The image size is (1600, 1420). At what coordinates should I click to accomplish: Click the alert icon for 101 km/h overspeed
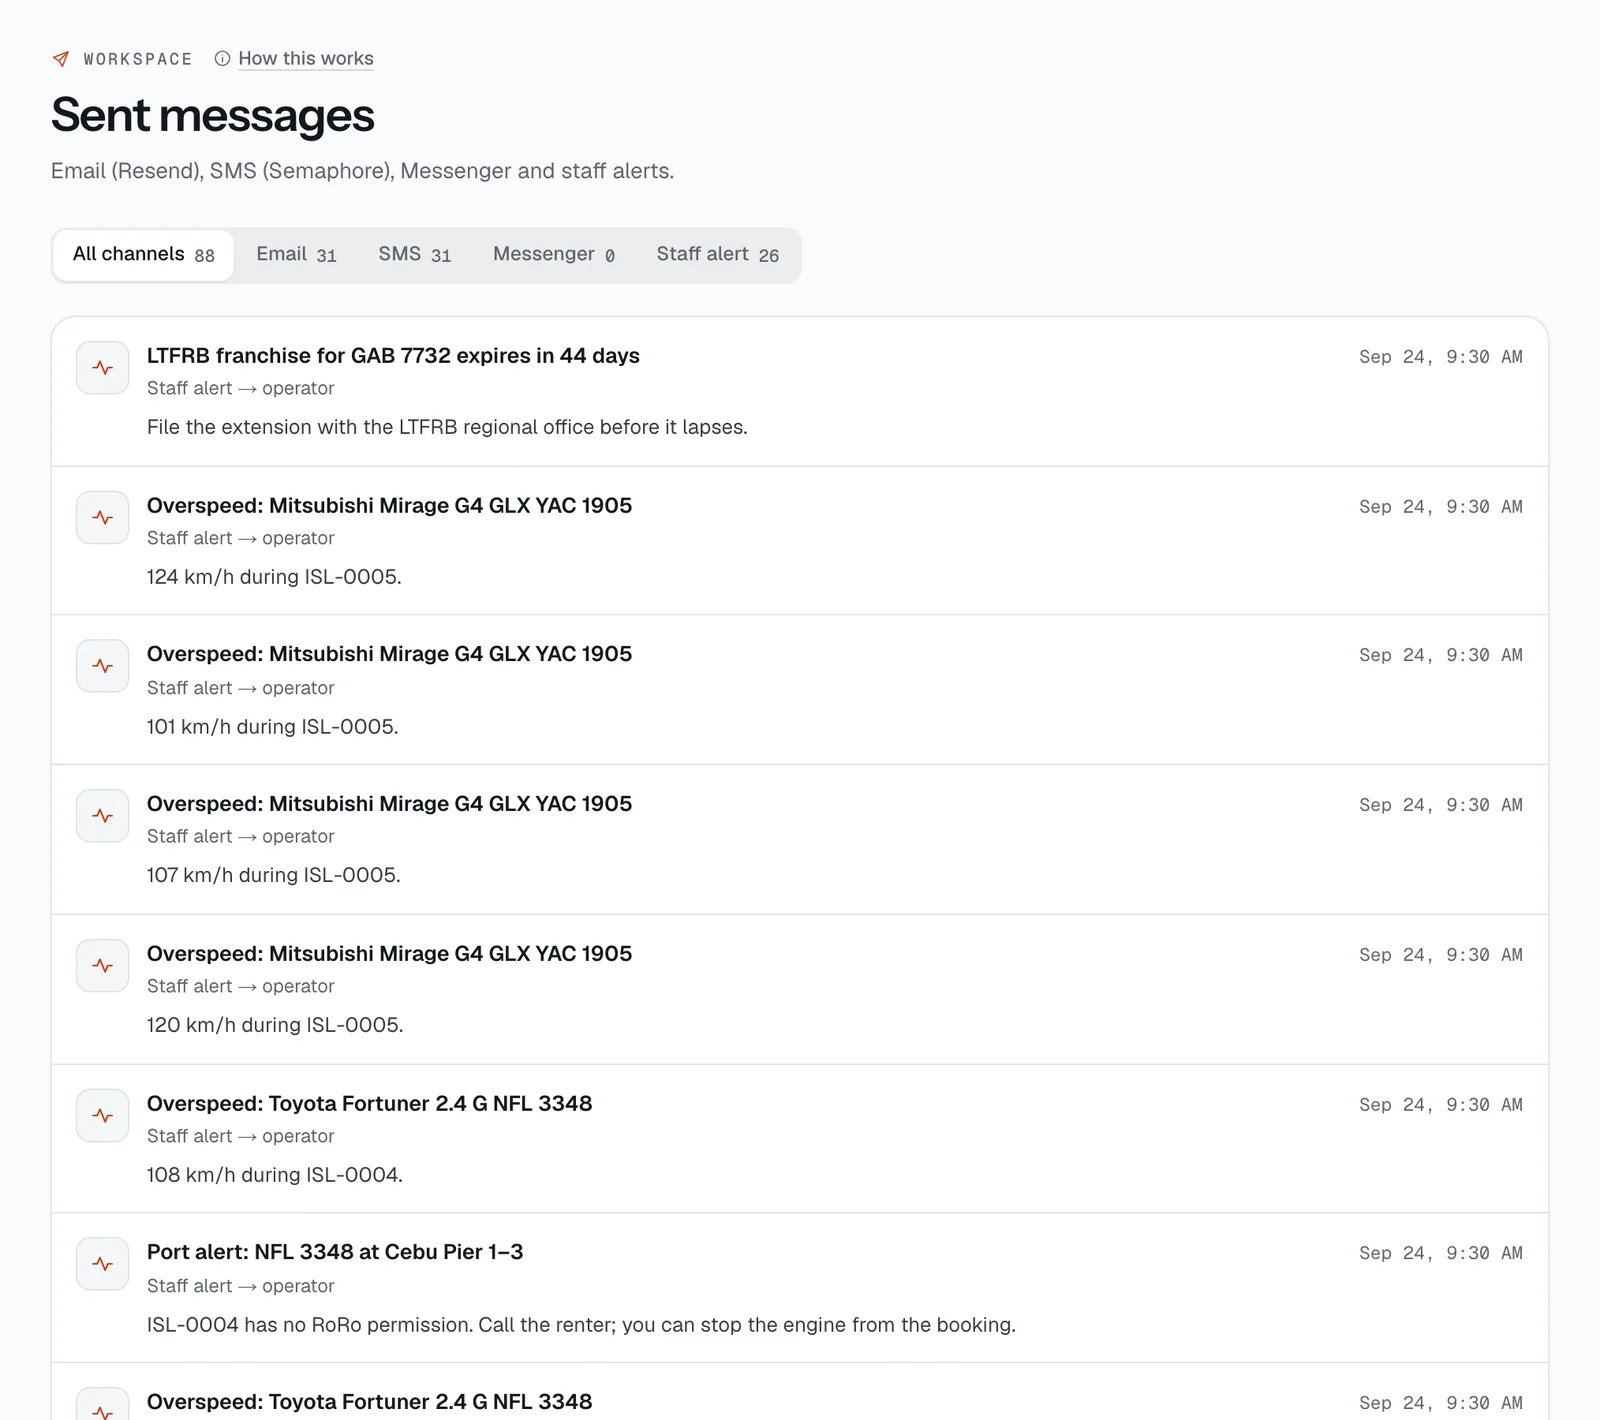103,666
